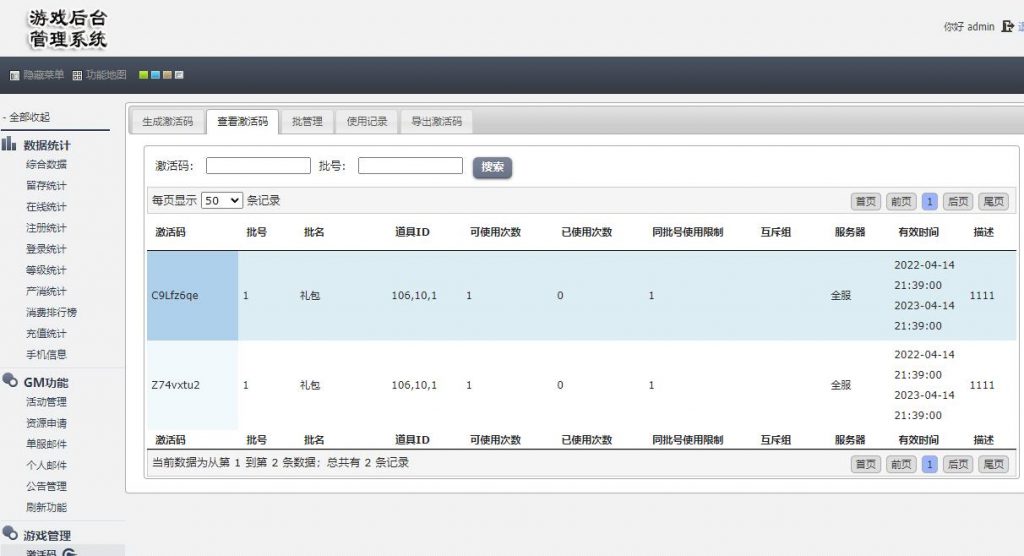Open 刷新功能 in the sidebar
This screenshot has height=556, width=1024.
coord(46,507)
